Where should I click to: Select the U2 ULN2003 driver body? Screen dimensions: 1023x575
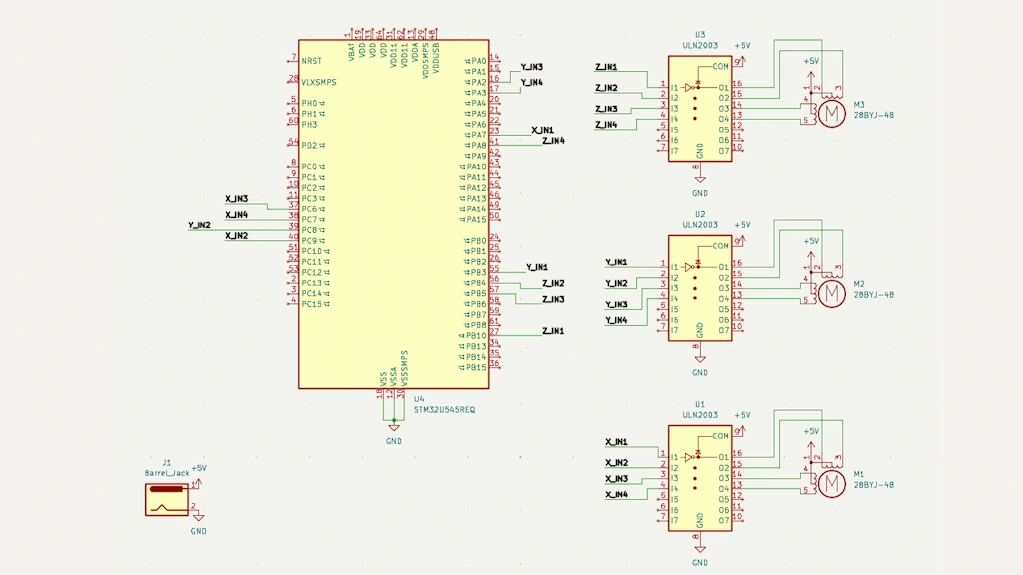coord(700,288)
